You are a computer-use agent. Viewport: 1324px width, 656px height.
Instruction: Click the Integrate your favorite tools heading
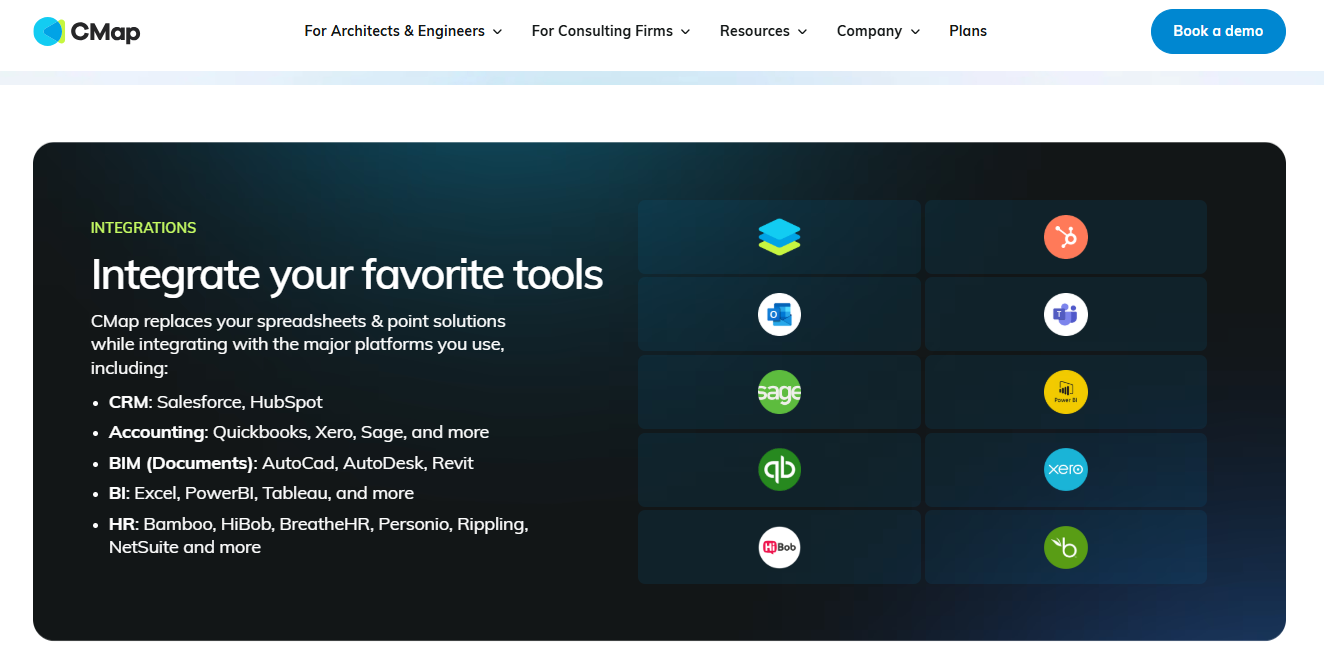click(347, 274)
